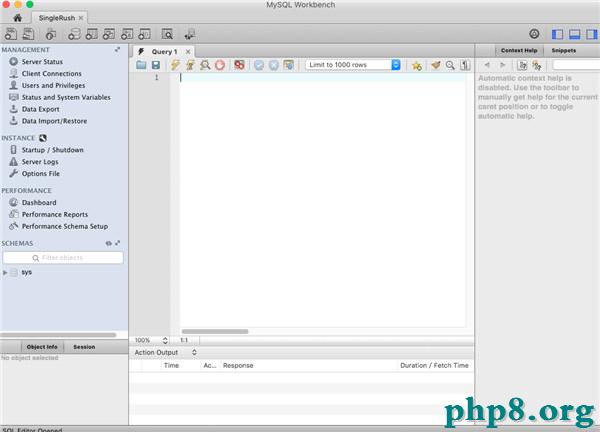Beautify the query with broom icon
The image size is (600, 432).
pyautogui.click(x=435, y=65)
